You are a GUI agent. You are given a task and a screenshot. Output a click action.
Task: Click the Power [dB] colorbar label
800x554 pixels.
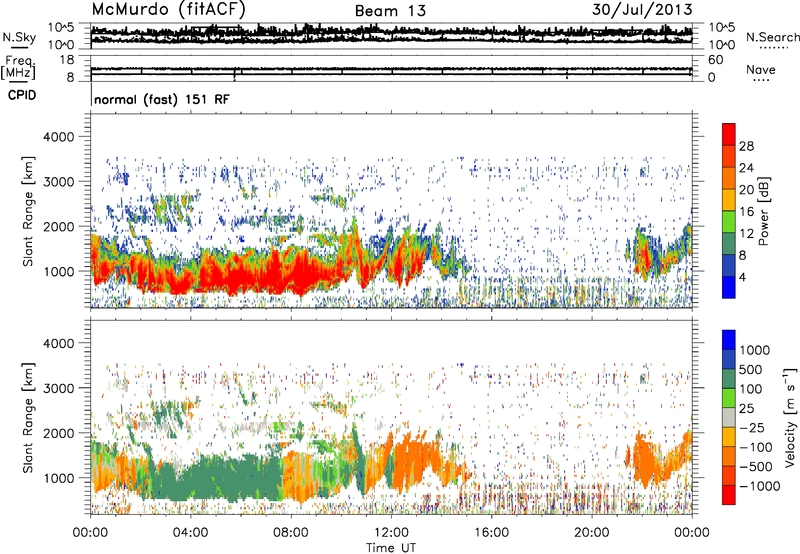click(x=763, y=211)
